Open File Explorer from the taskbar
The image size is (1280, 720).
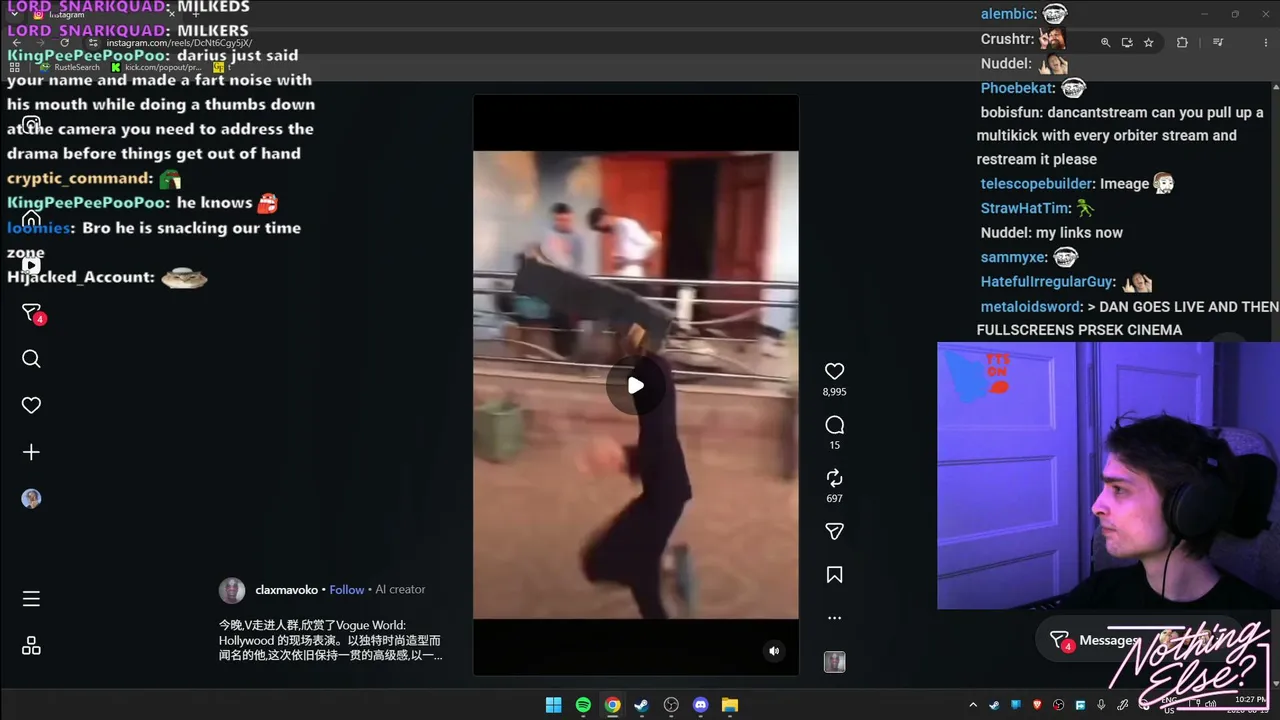pyautogui.click(x=730, y=705)
